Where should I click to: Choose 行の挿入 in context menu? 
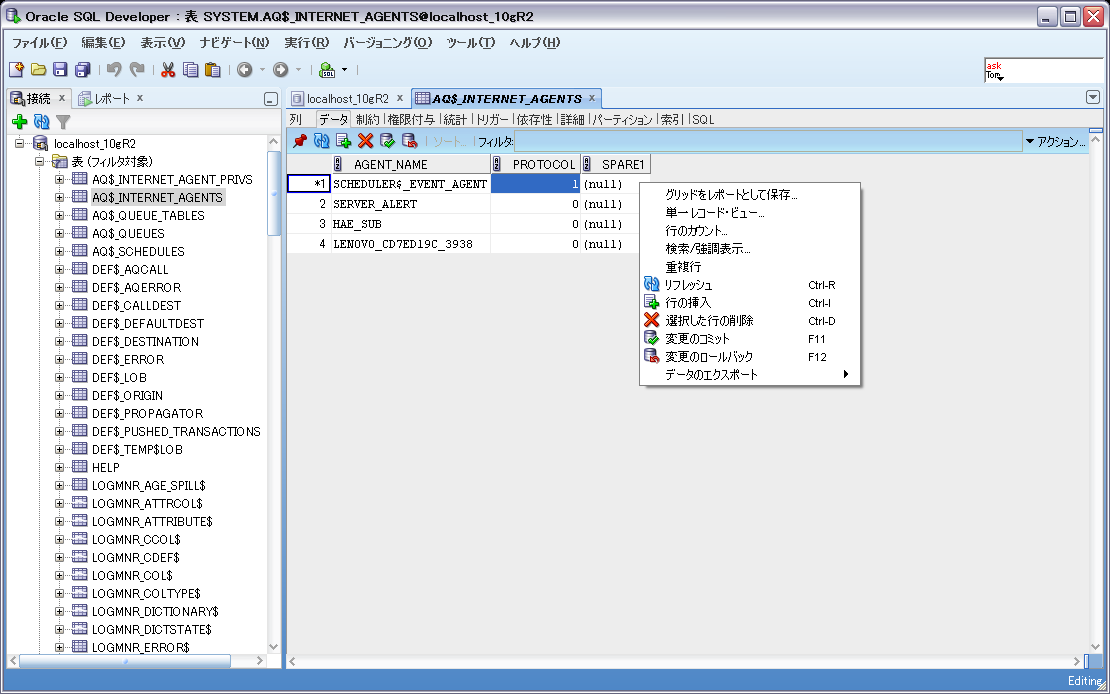click(750, 303)
